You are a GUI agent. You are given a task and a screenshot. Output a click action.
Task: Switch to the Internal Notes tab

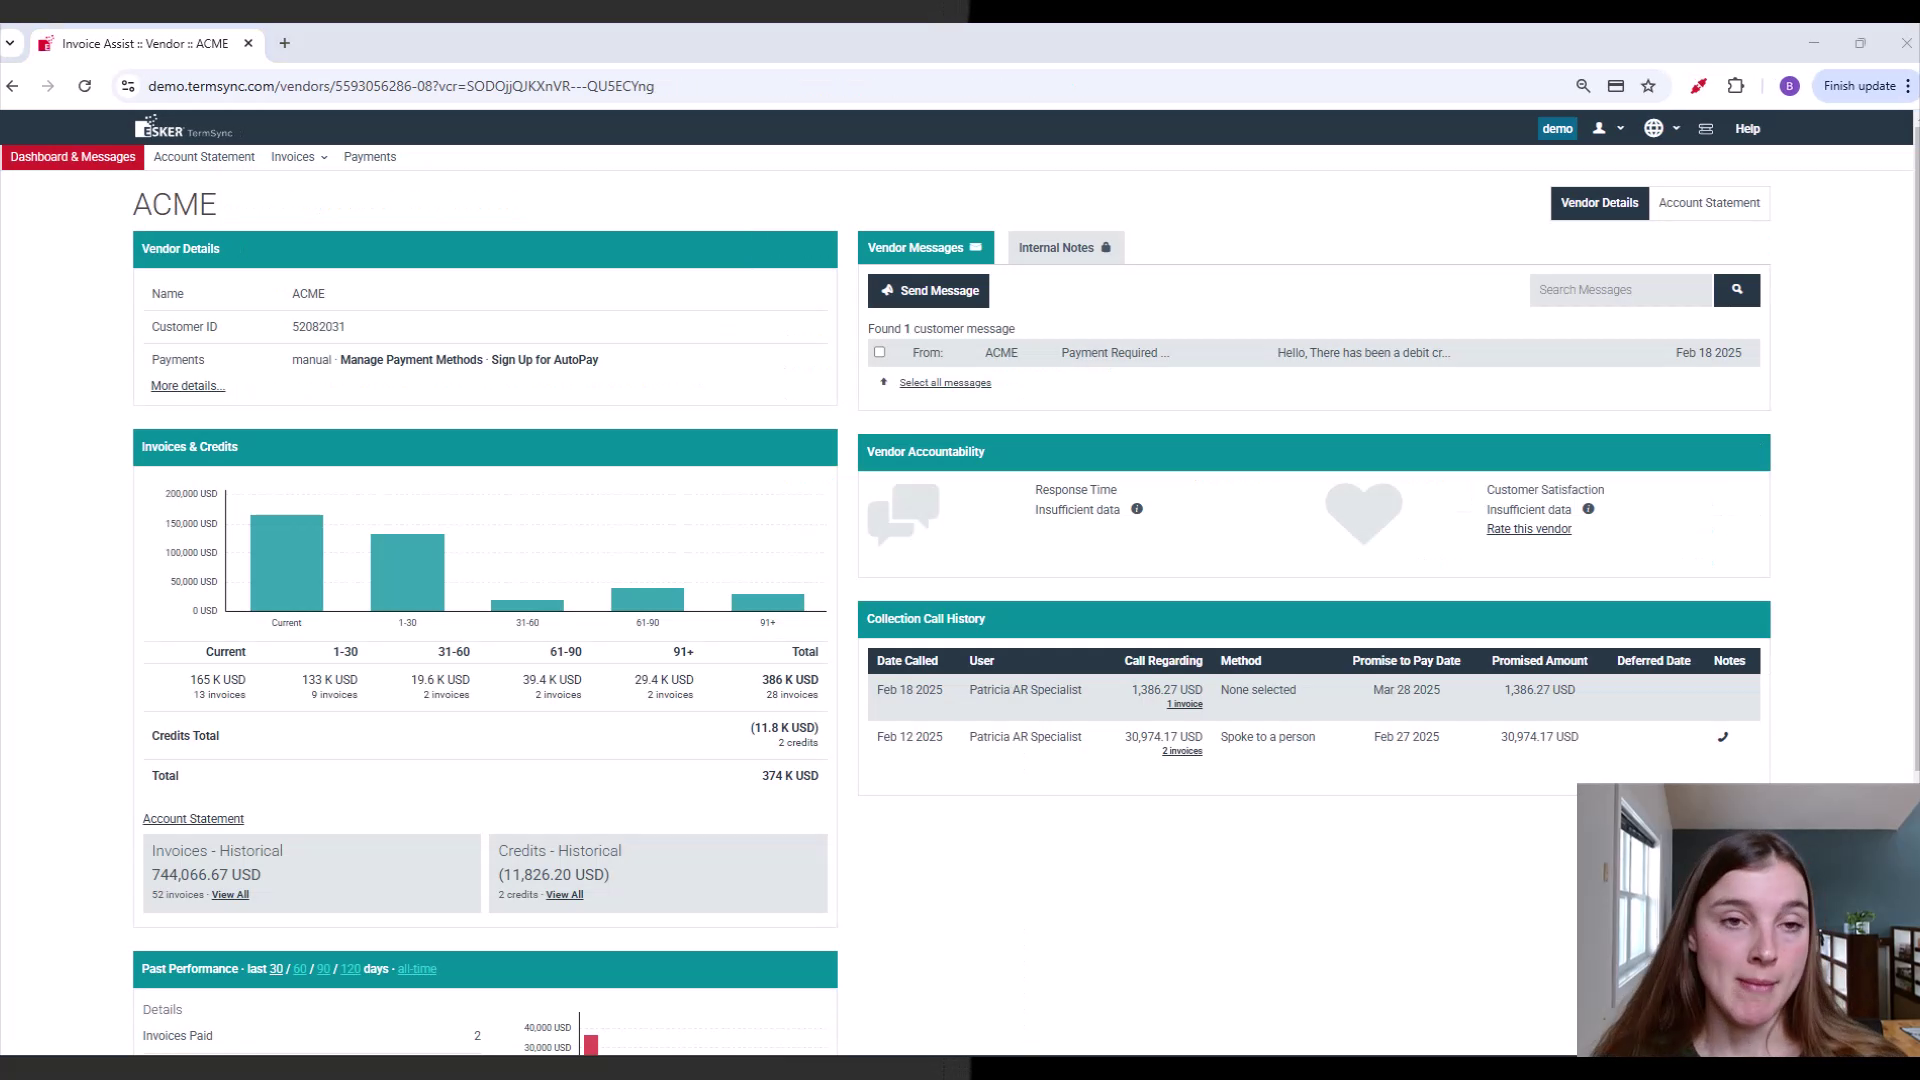(1057, 247)
